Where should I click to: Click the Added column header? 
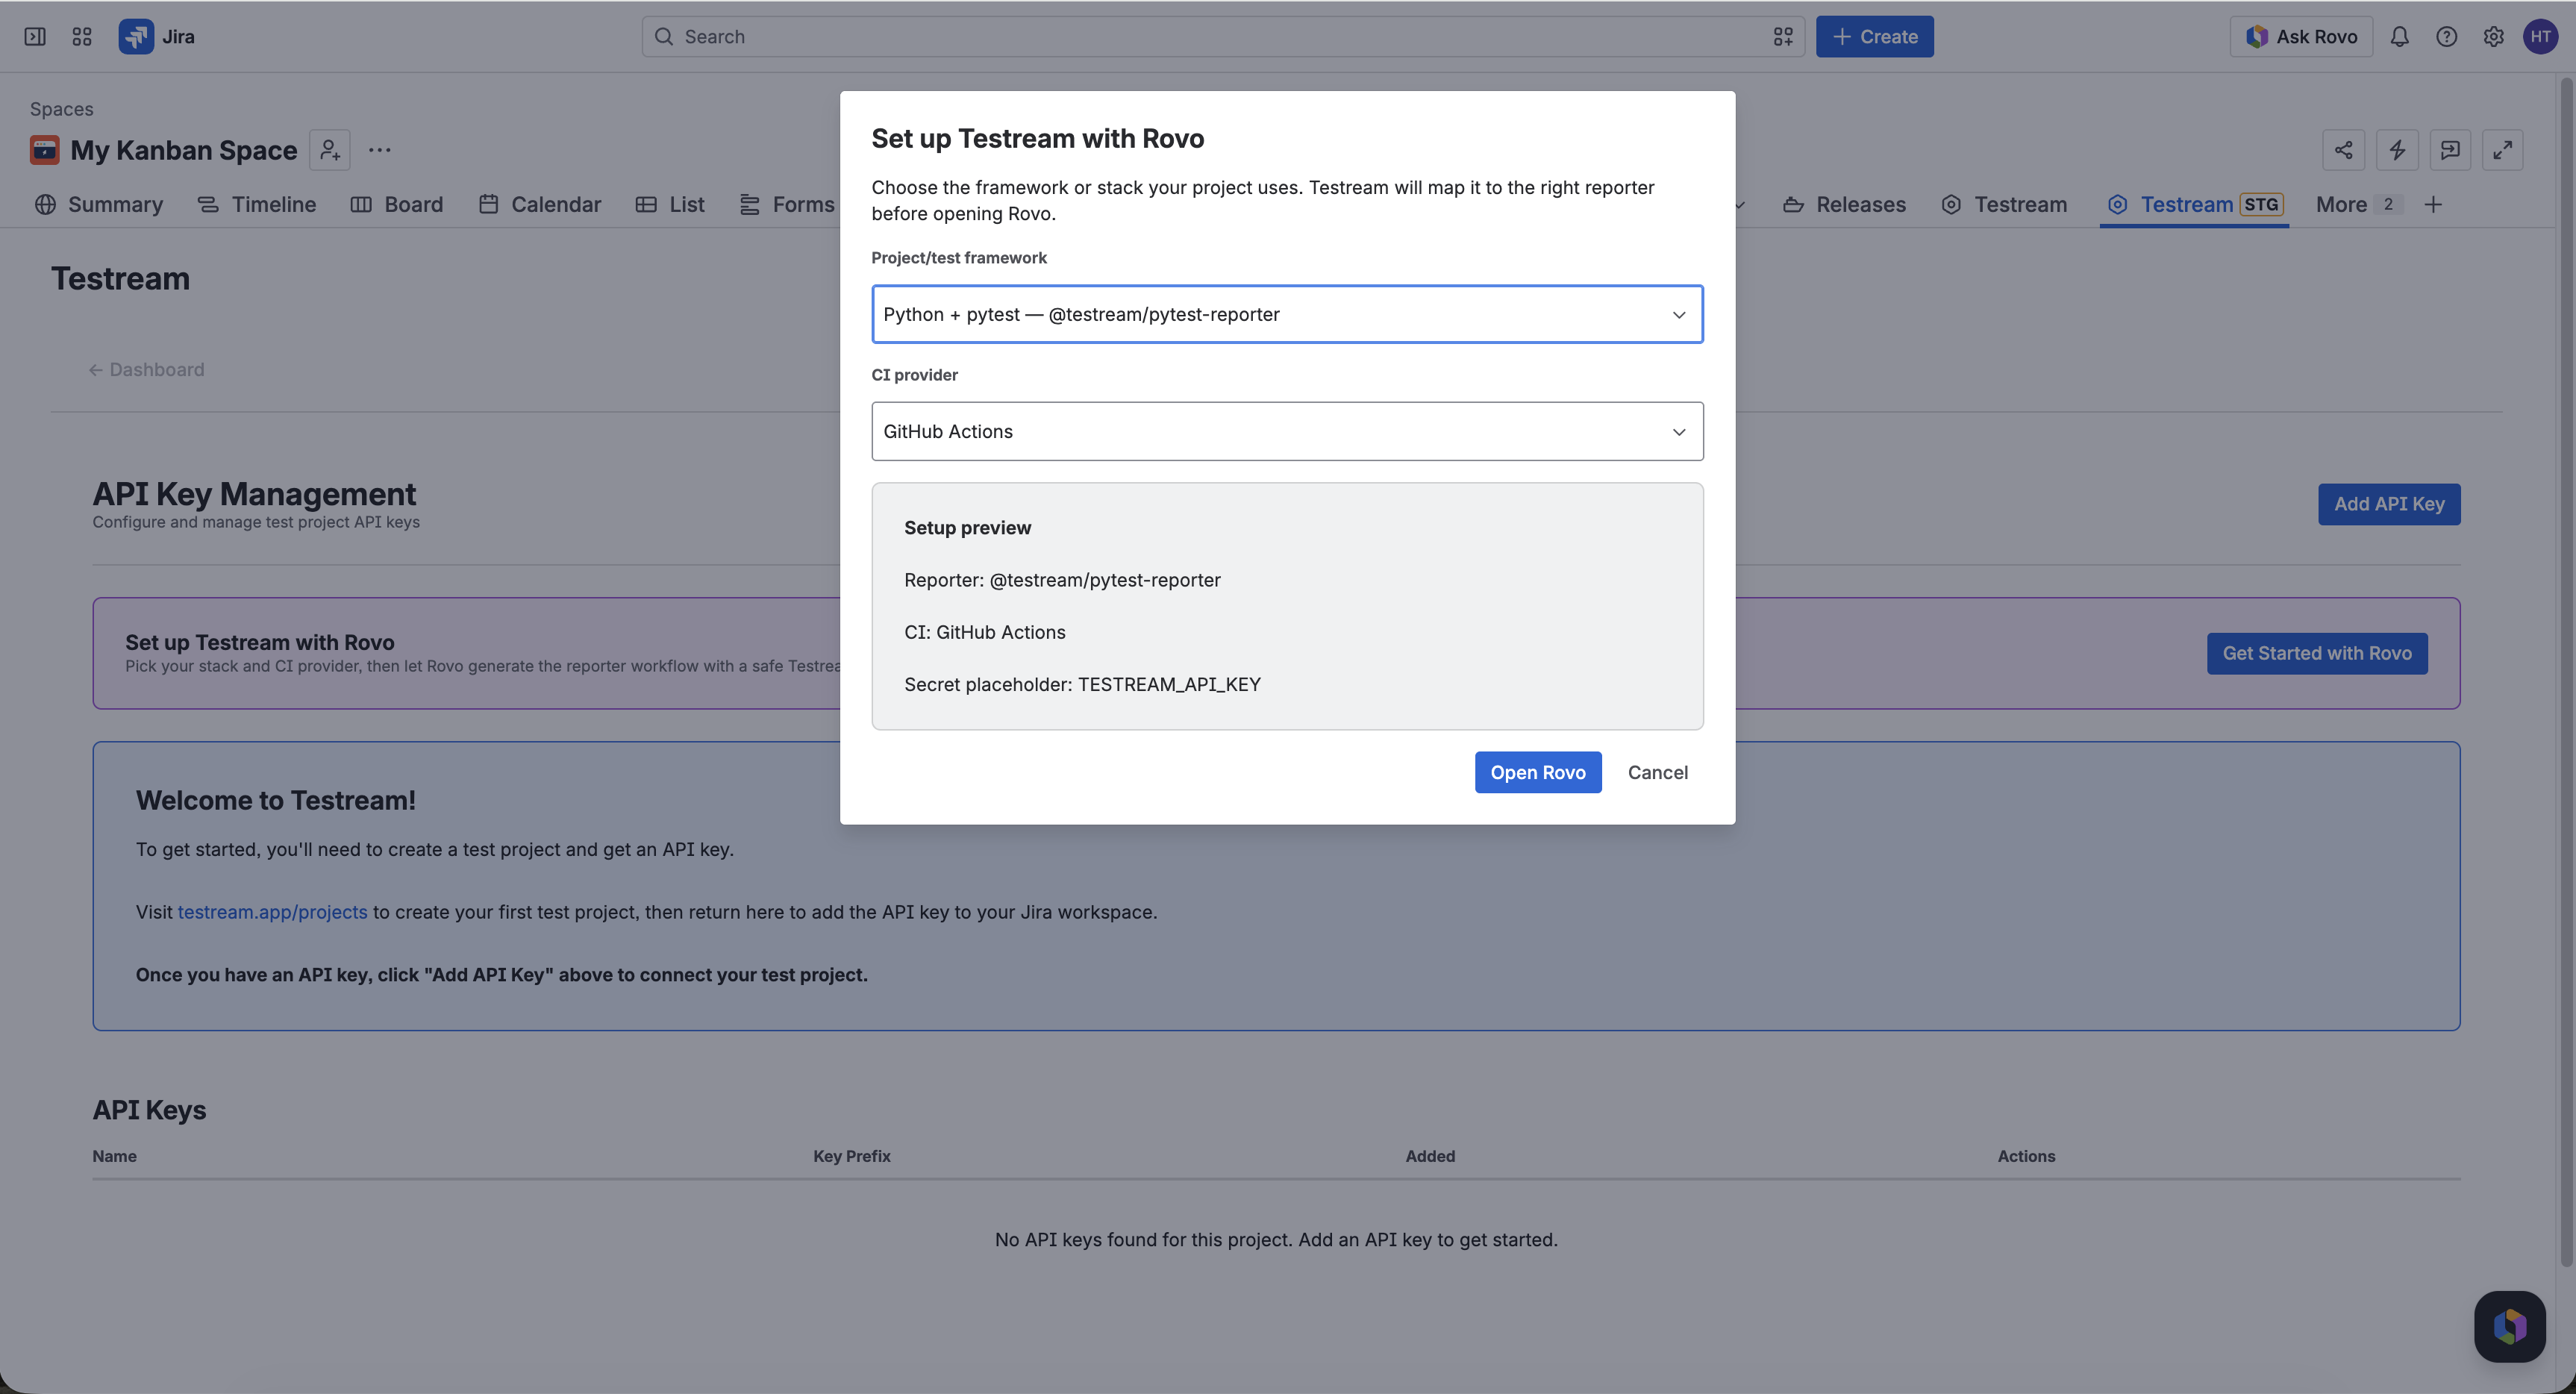click(x=1429, y=1156)
